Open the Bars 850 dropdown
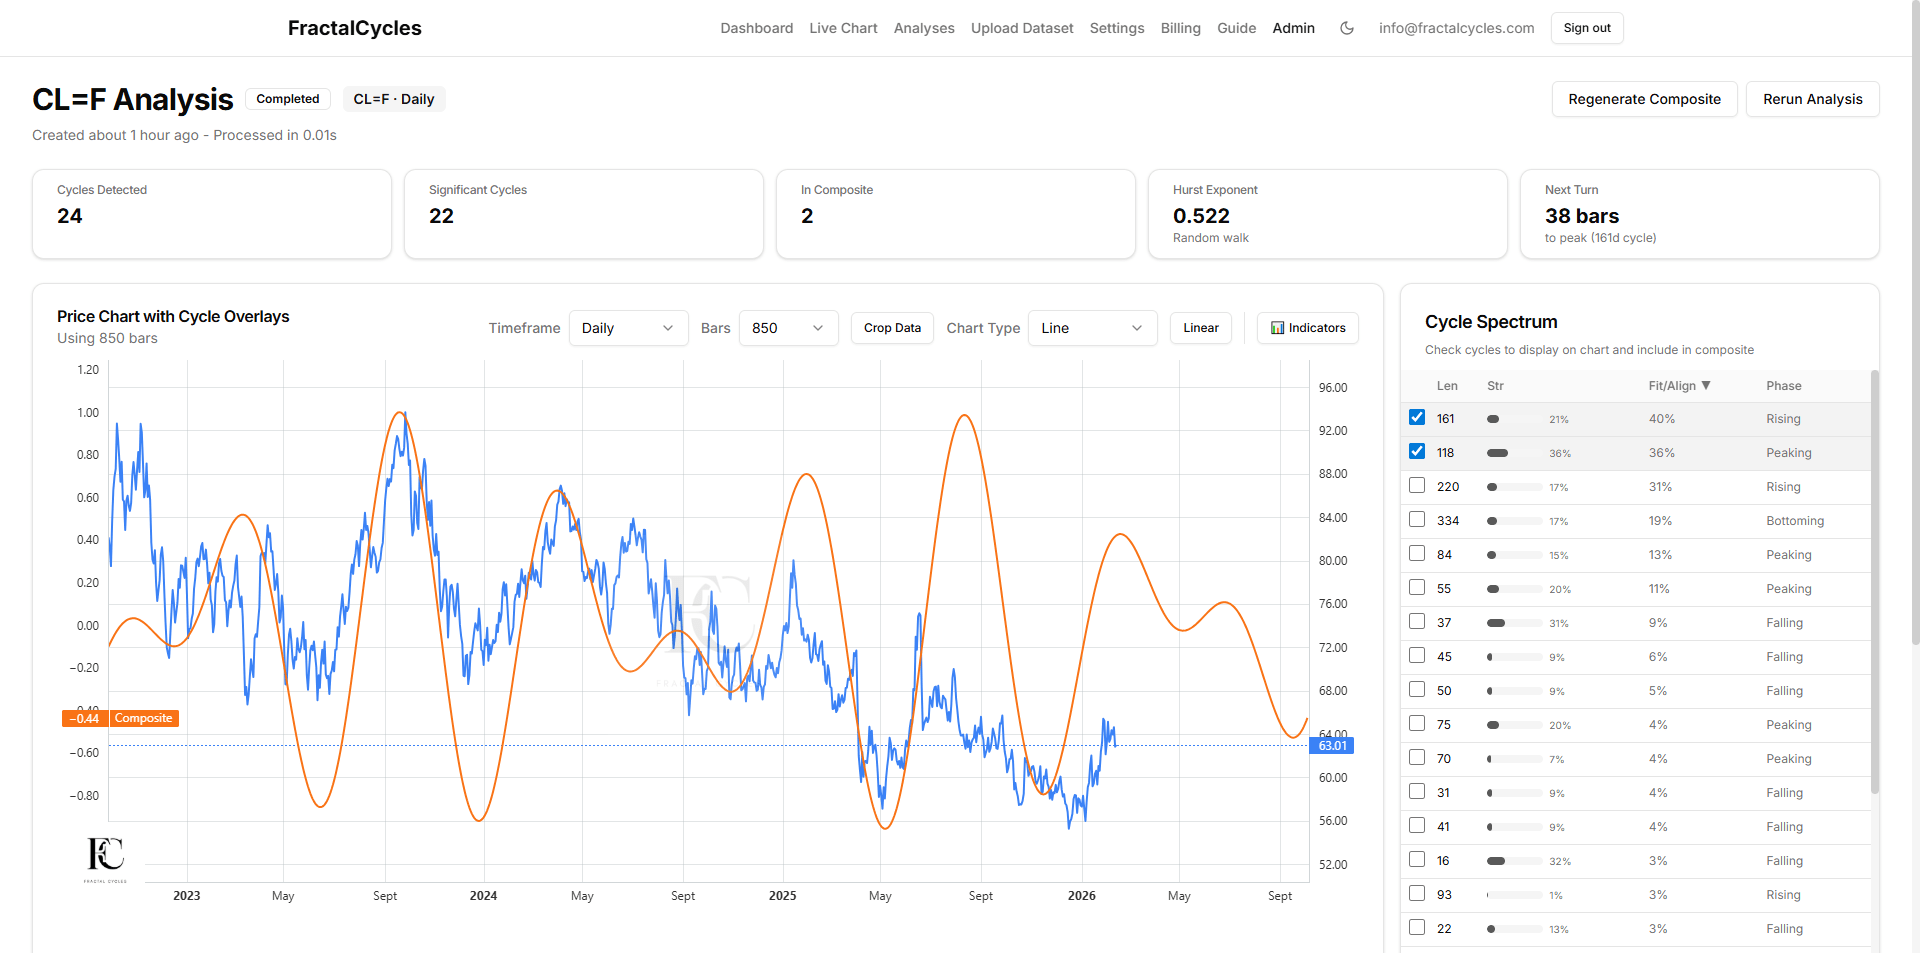1920x953 pixels. click(788, 328)
